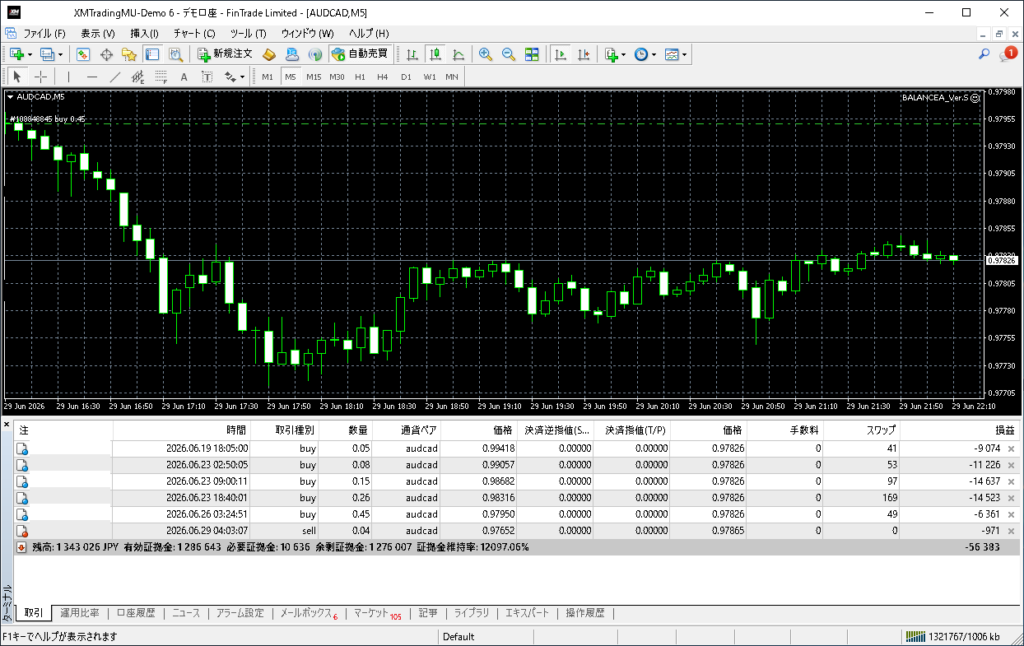Open the Market Watch panel icon
Screen dimensions: 1024x646
click(x=83, y=54)
